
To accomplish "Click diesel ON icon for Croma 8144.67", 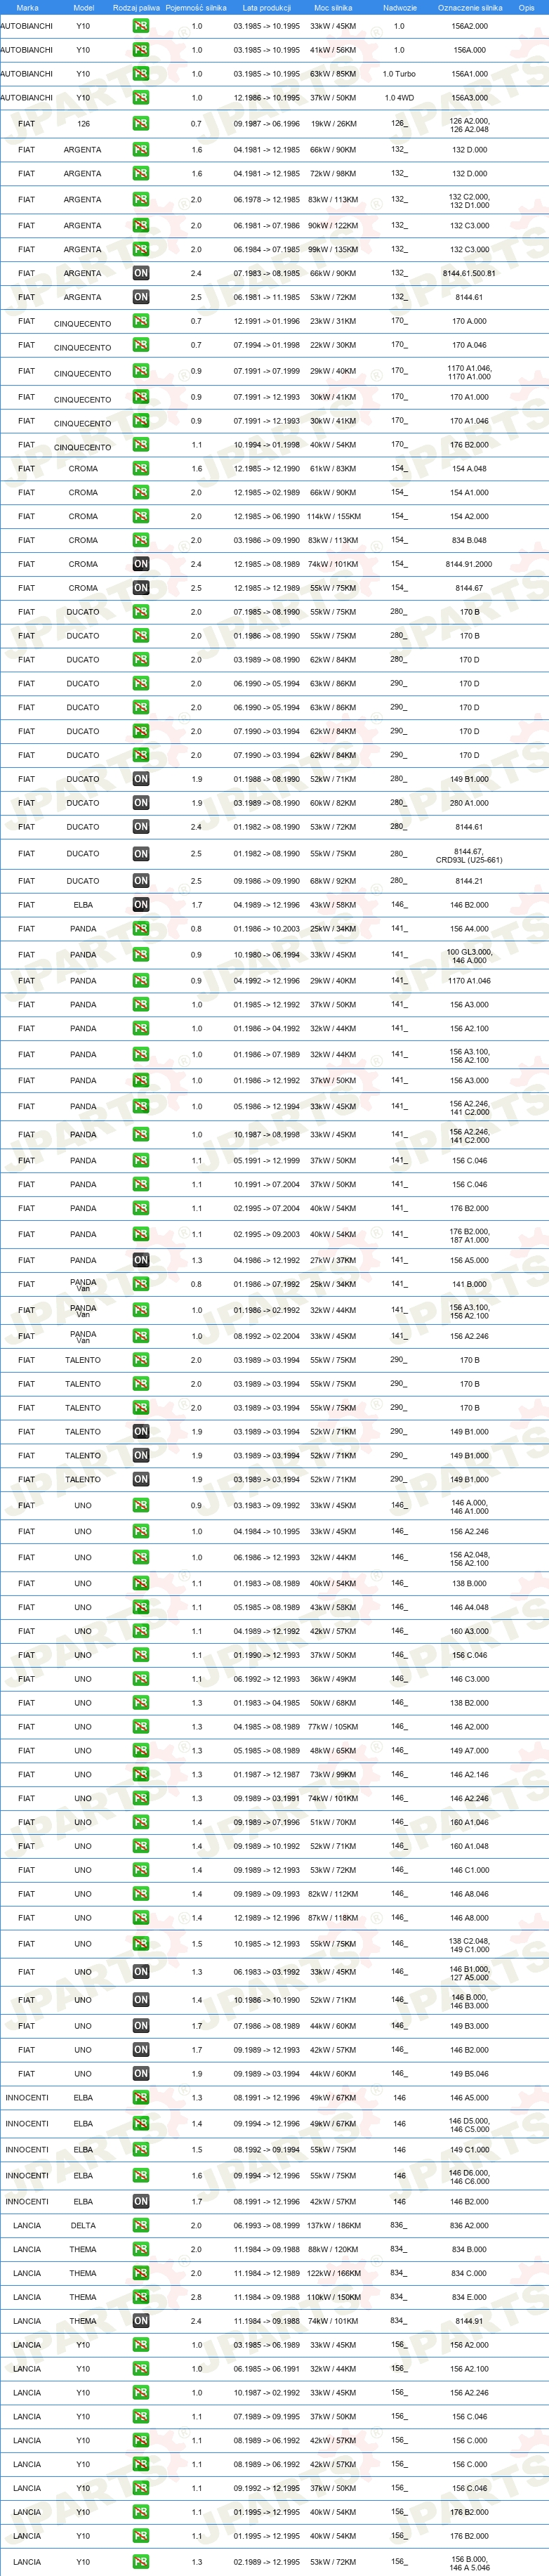I will tap(141, 588).
